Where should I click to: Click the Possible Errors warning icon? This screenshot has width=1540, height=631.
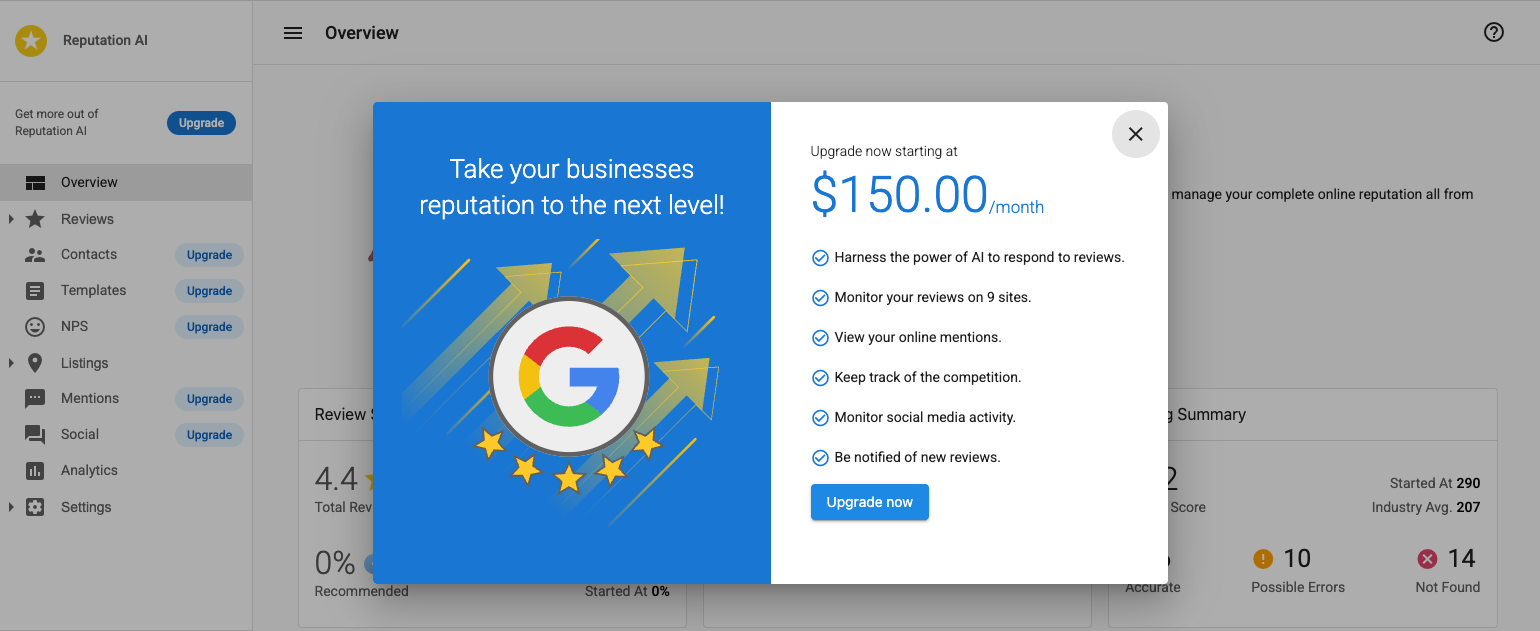coord(1262,559)
